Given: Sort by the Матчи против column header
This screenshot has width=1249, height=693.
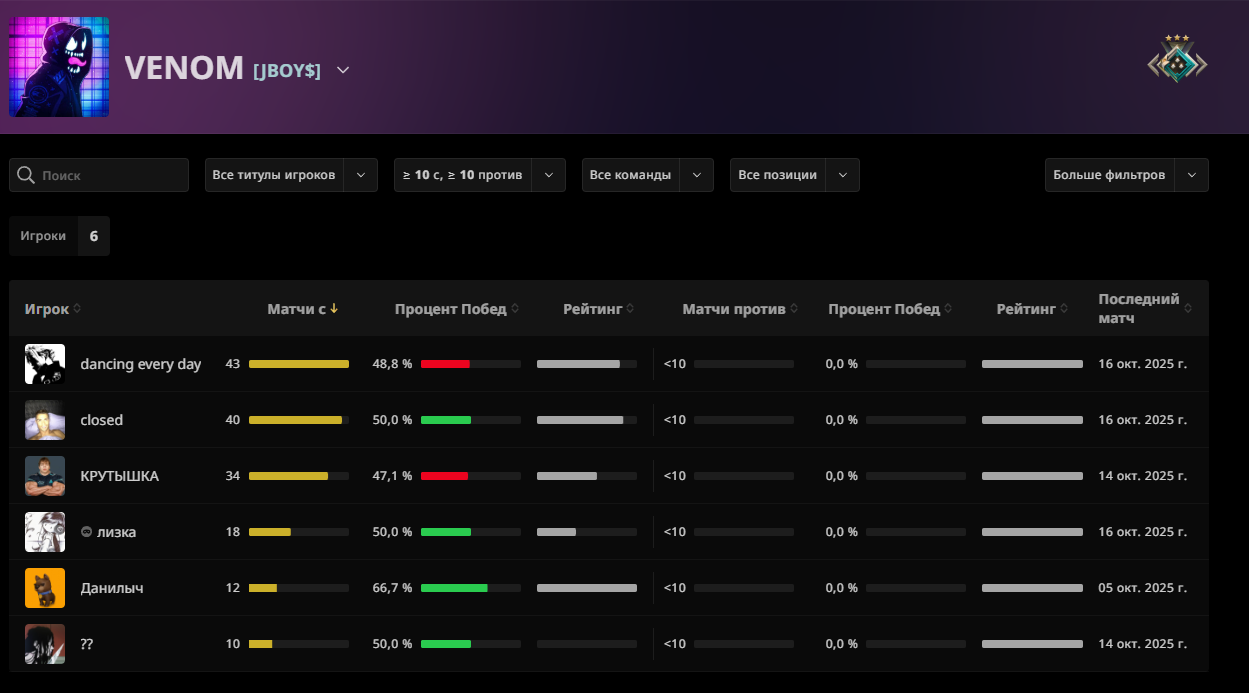Looking at the screenshot, I should point(740,309).
